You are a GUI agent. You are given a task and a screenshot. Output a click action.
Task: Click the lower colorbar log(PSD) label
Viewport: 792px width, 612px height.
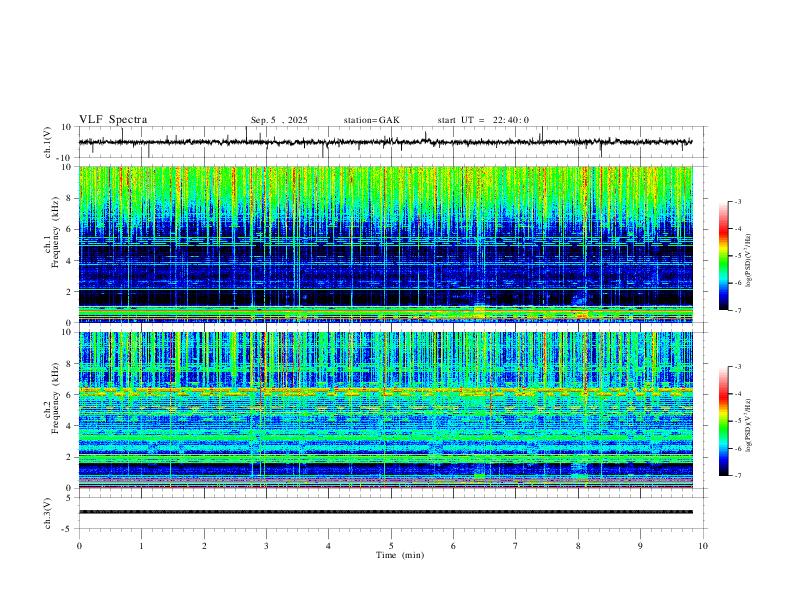point(748,425)
